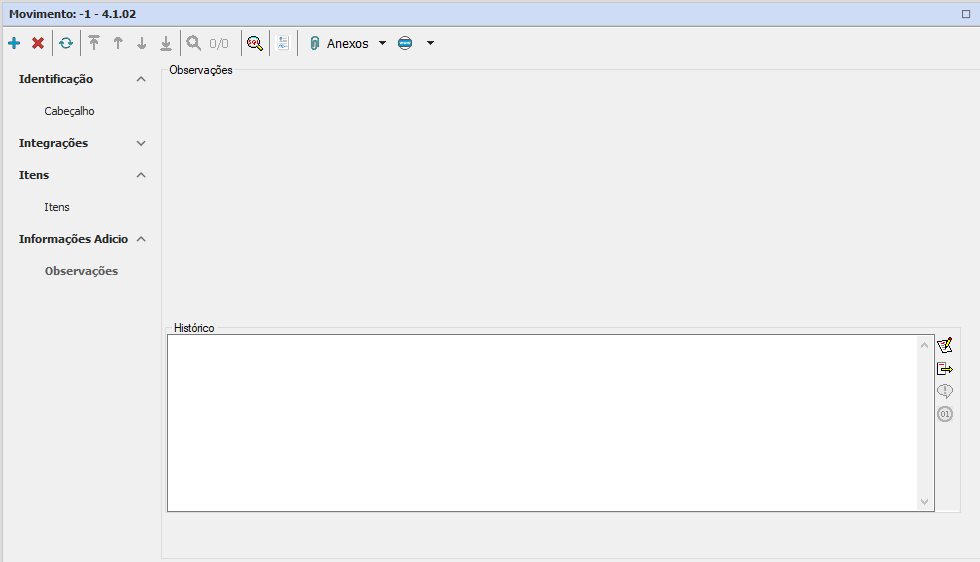Go to first record arrow icon

pos(94,43)
